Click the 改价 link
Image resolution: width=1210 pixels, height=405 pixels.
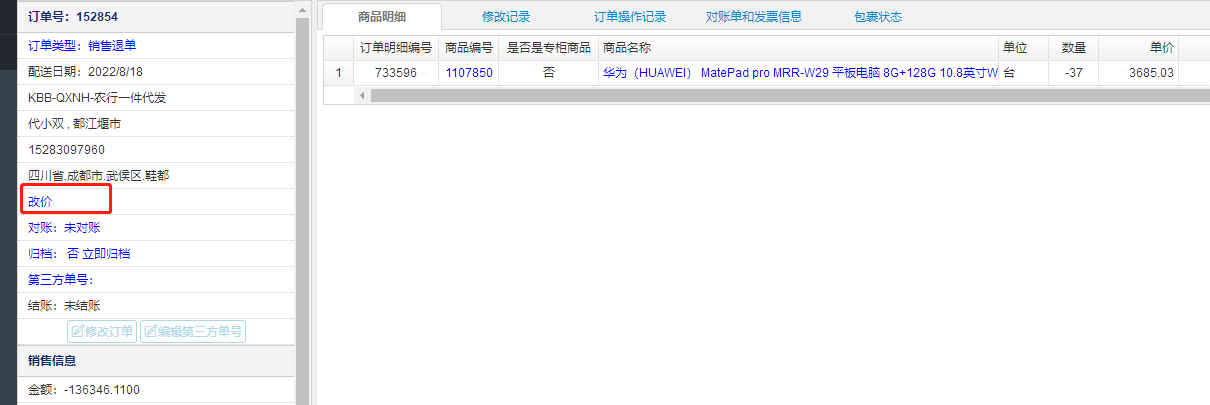[41, 202]
